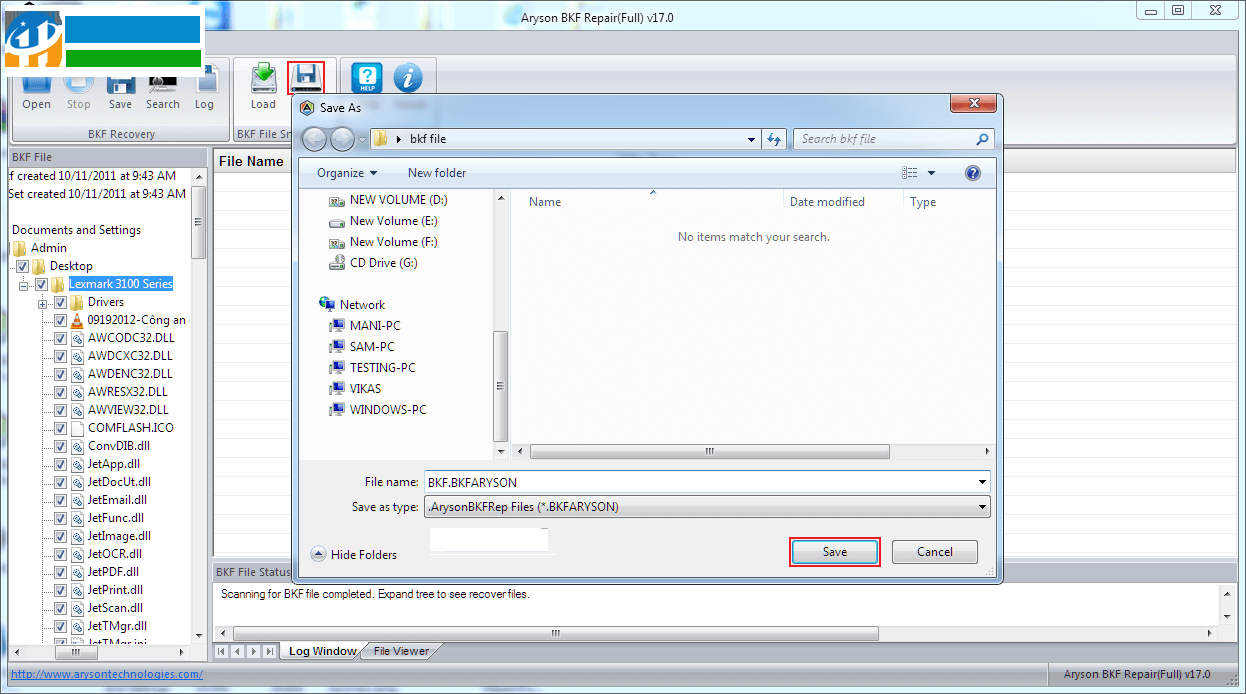Click the blue info icon on the toolbar
The width and height of the screenshot is (1246, 694).
(x=410, y=78)
